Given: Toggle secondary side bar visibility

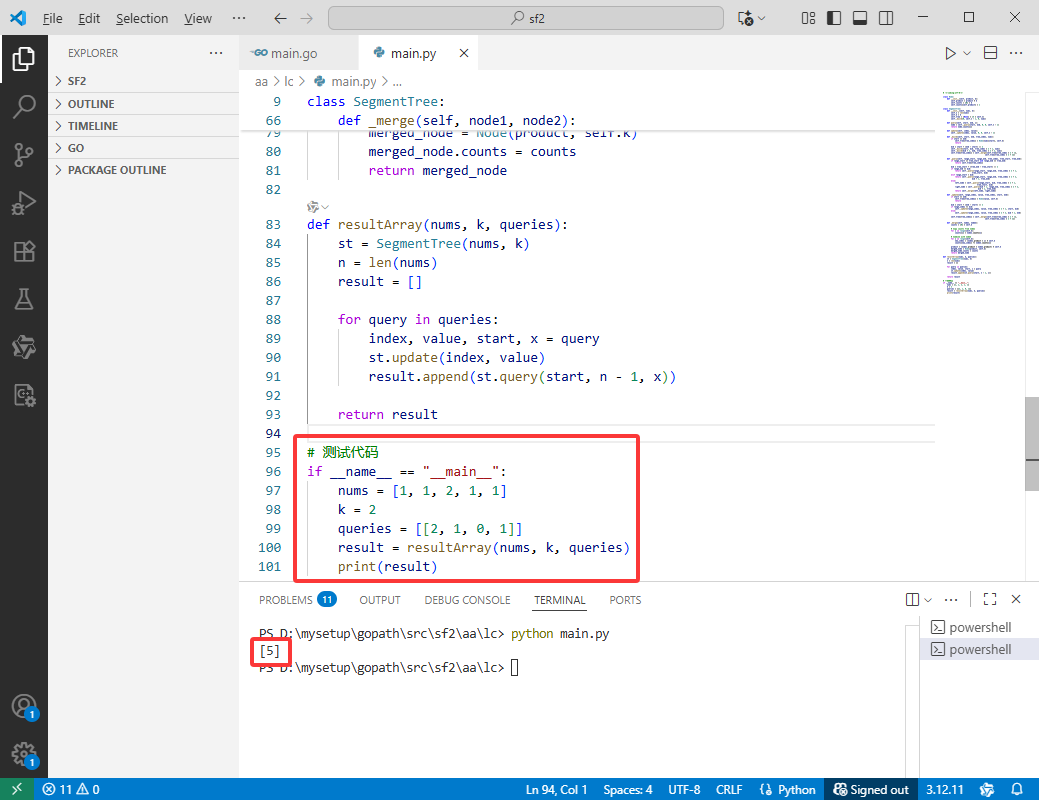Looking at the screenshot, I should point(886,19).
